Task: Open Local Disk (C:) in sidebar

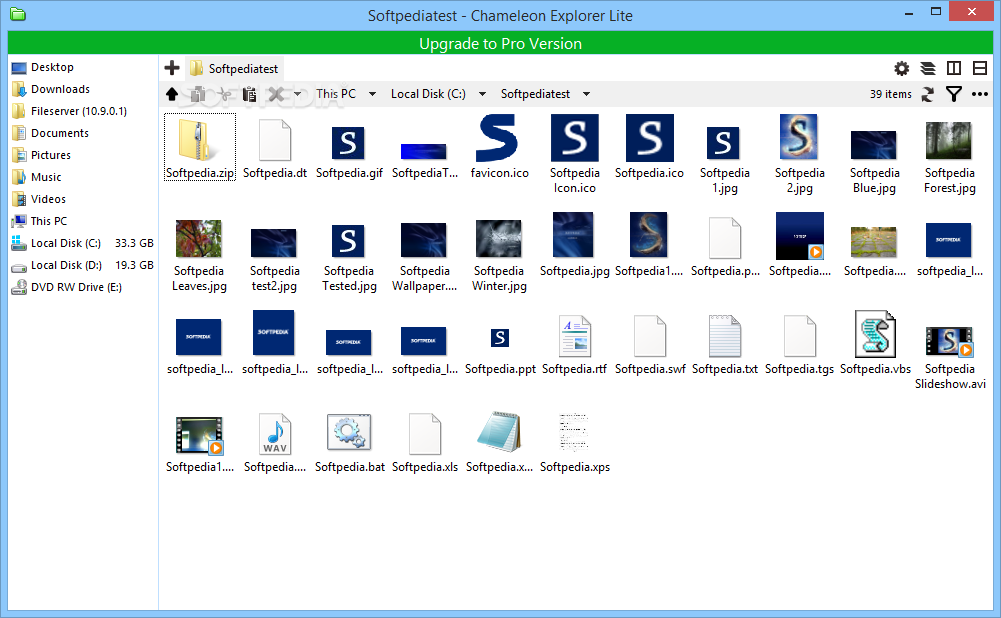Action: (82, 243)
